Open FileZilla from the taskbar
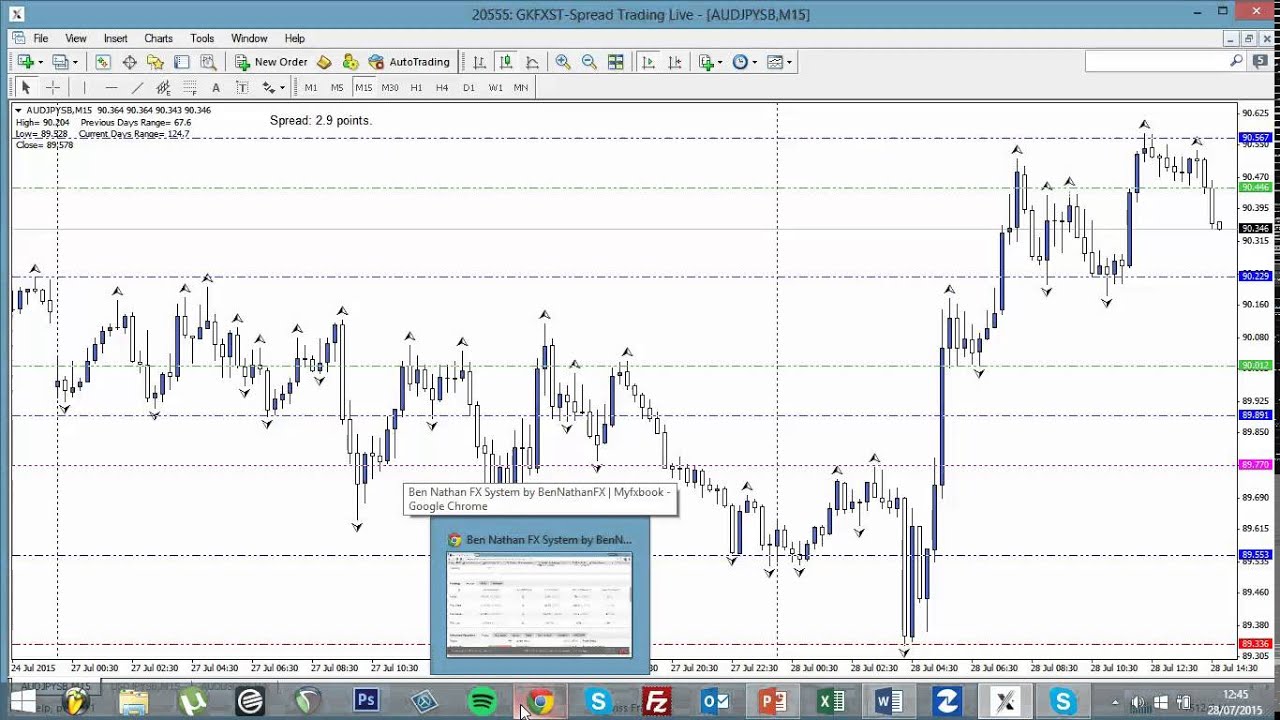Screen dimensions: 1280x720 click(x=657, y=701)
